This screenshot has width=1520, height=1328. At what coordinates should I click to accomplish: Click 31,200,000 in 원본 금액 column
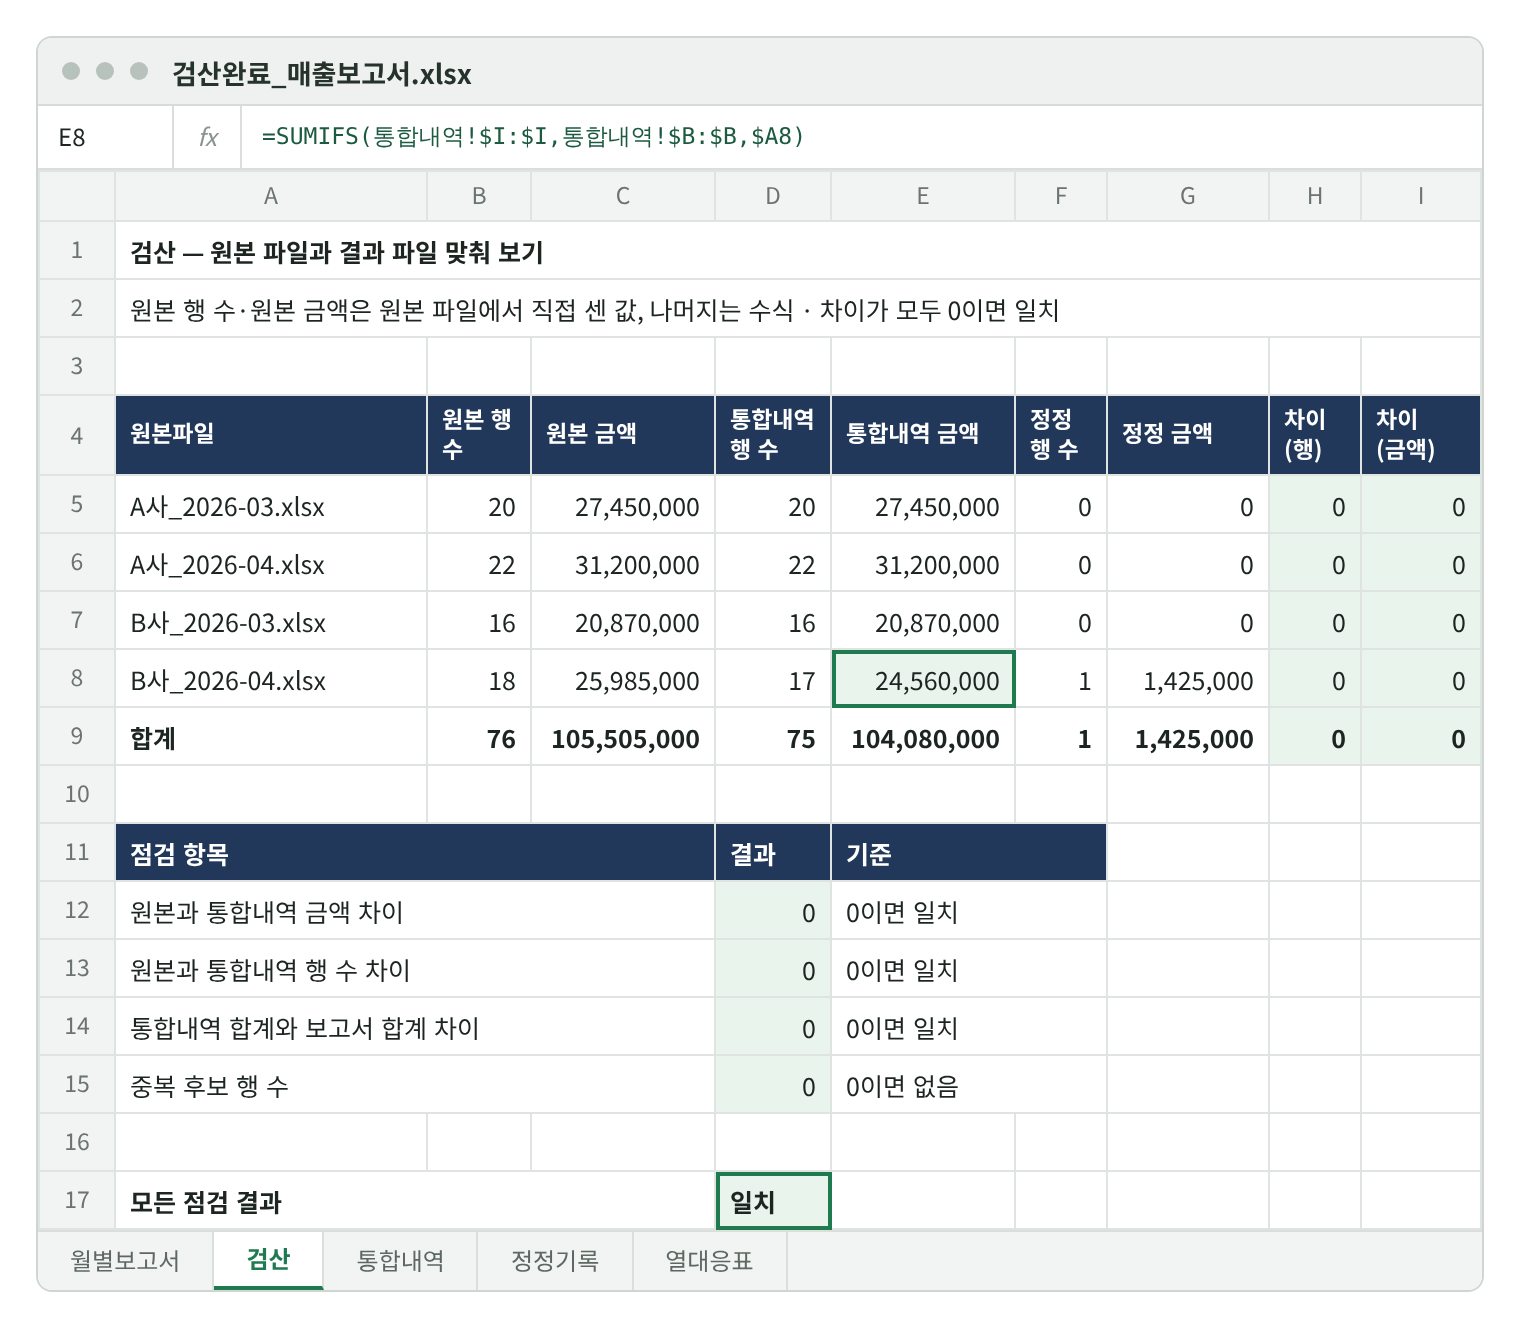coord(623,563)
